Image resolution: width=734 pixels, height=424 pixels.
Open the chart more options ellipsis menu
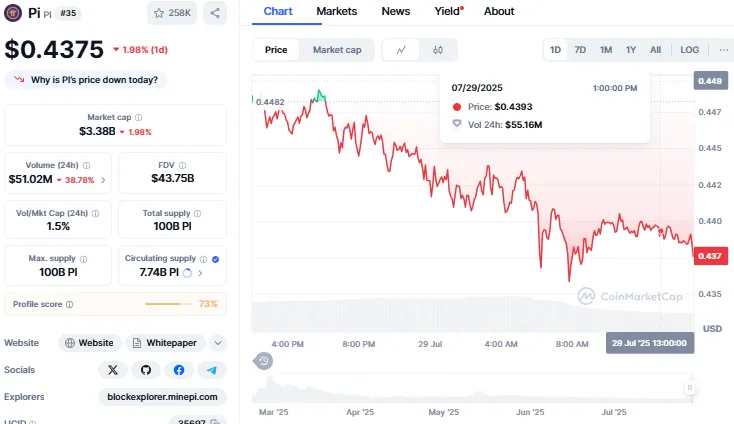pos(723,50)
